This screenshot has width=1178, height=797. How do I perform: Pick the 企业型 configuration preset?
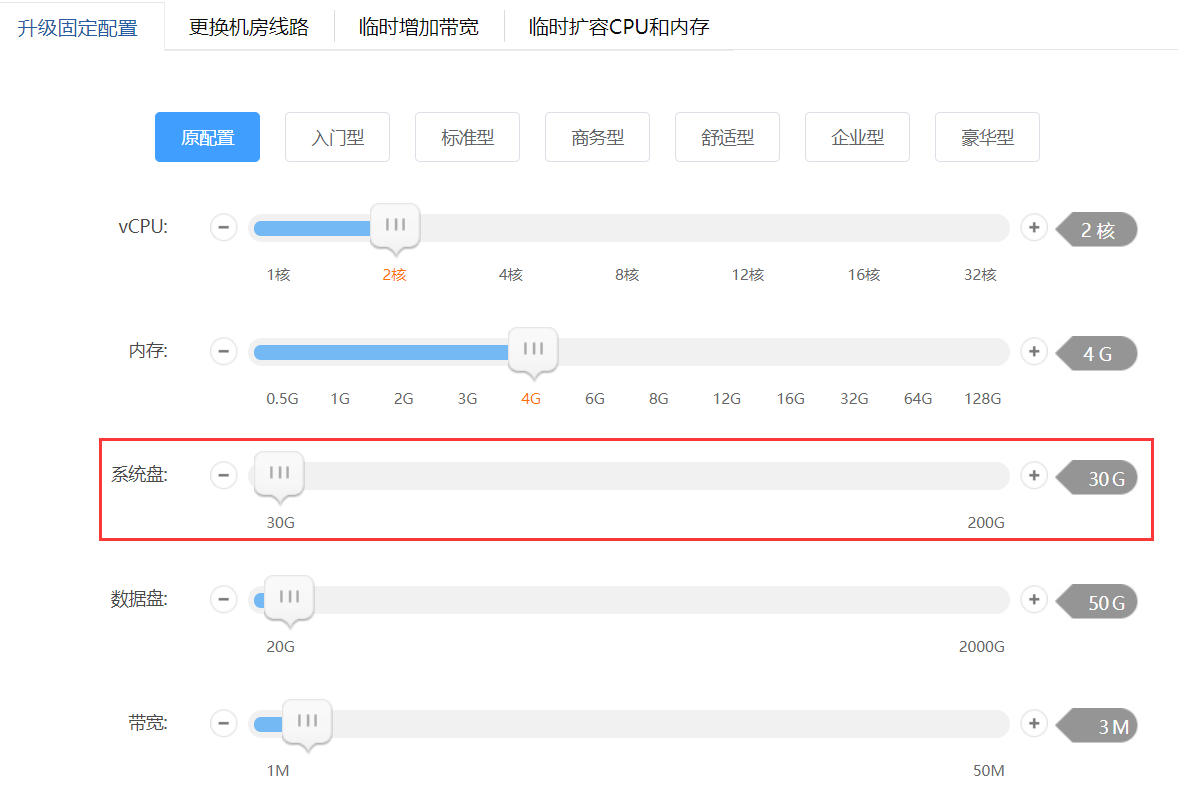pos(857,137)
